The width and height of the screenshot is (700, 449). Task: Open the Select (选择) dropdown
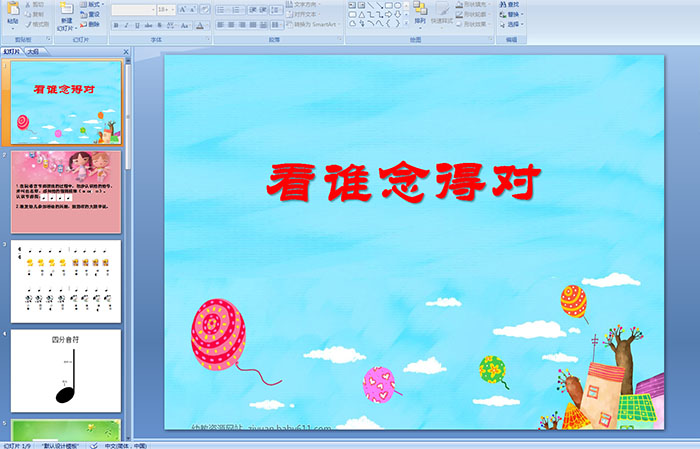click(512, 24)
